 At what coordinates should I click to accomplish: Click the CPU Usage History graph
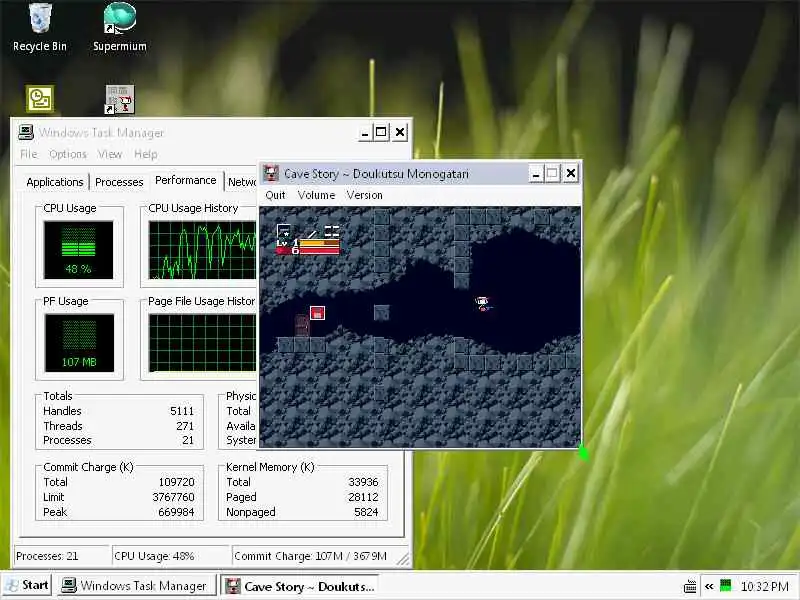pos(203,250)
